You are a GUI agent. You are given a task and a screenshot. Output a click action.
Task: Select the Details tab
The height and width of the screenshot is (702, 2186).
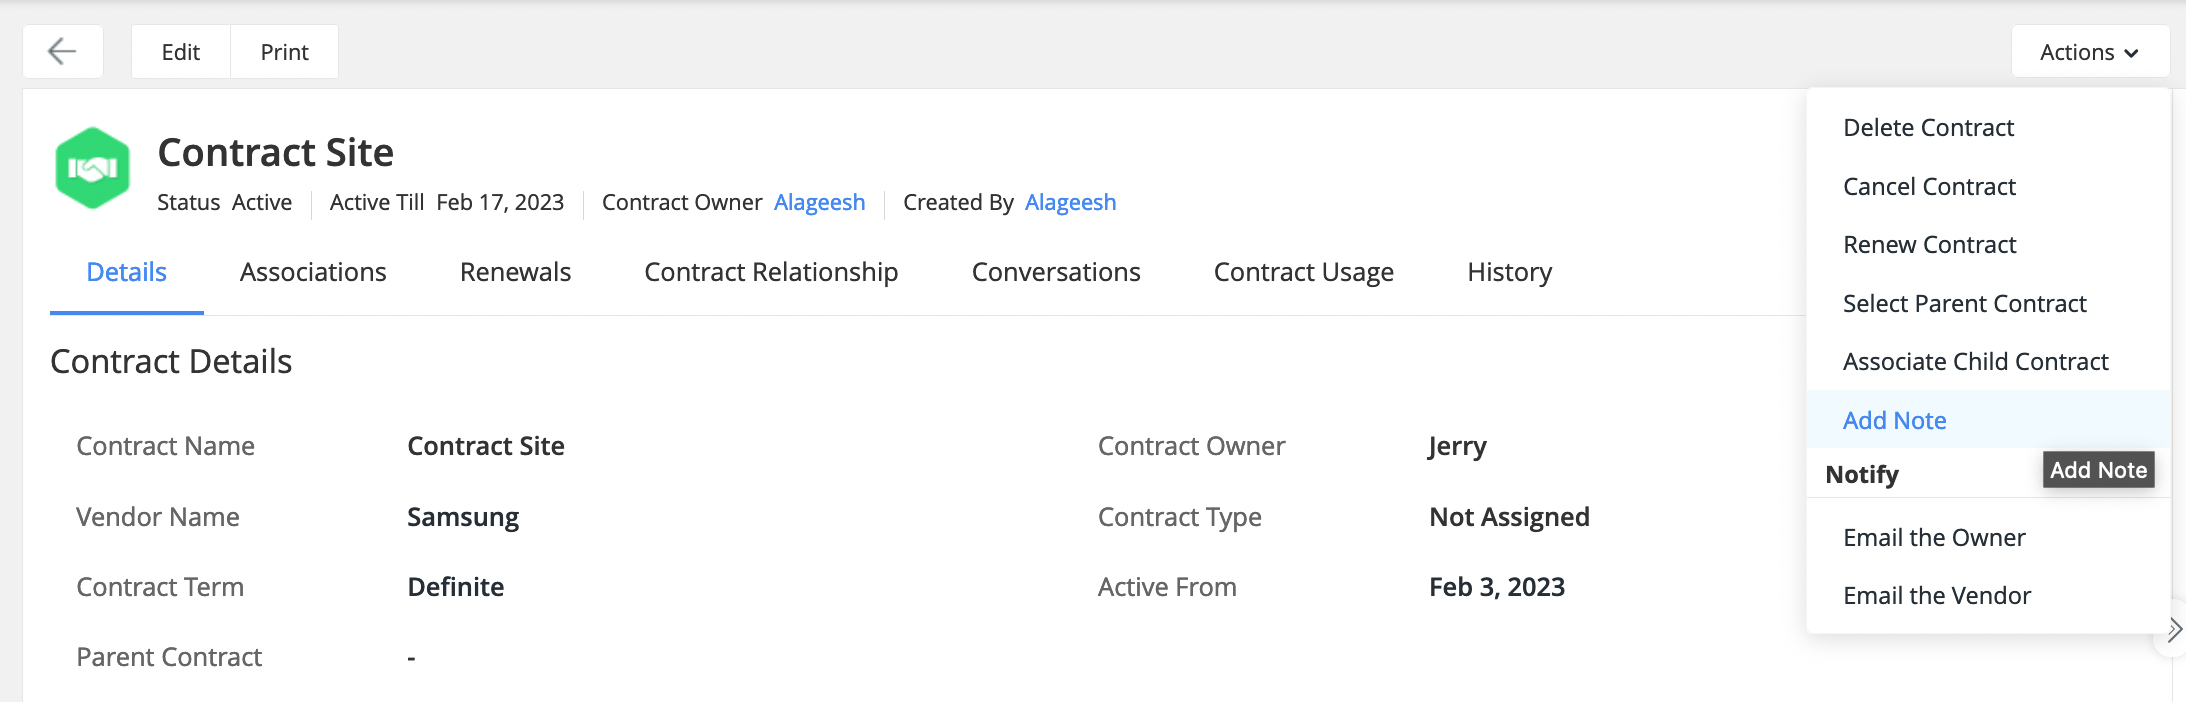tap(127, 272)
